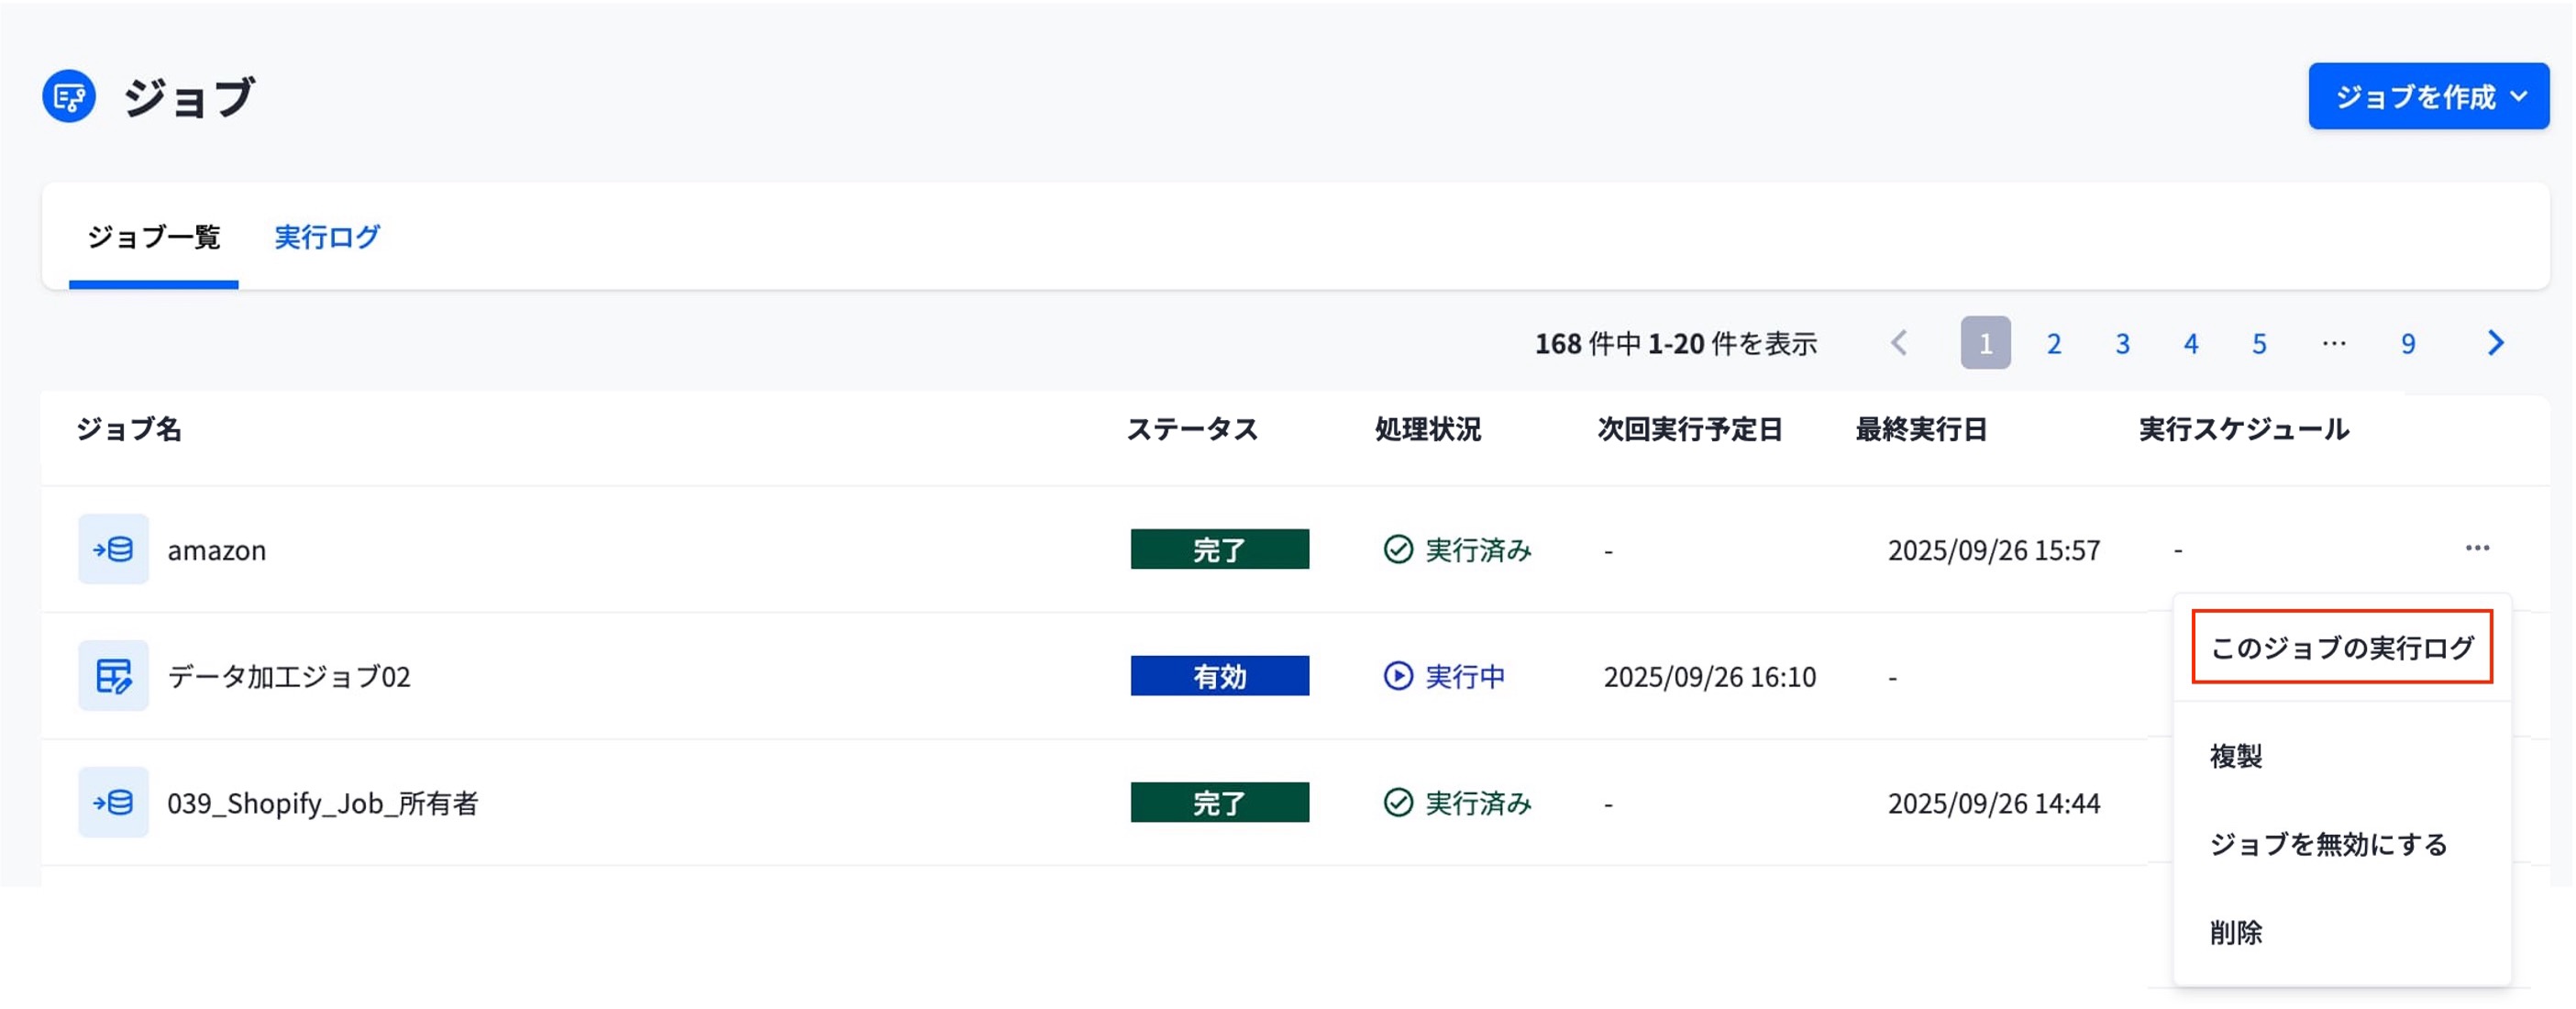Click the 039_Shopify_Job_所有者 import icon

coord(113,802)
